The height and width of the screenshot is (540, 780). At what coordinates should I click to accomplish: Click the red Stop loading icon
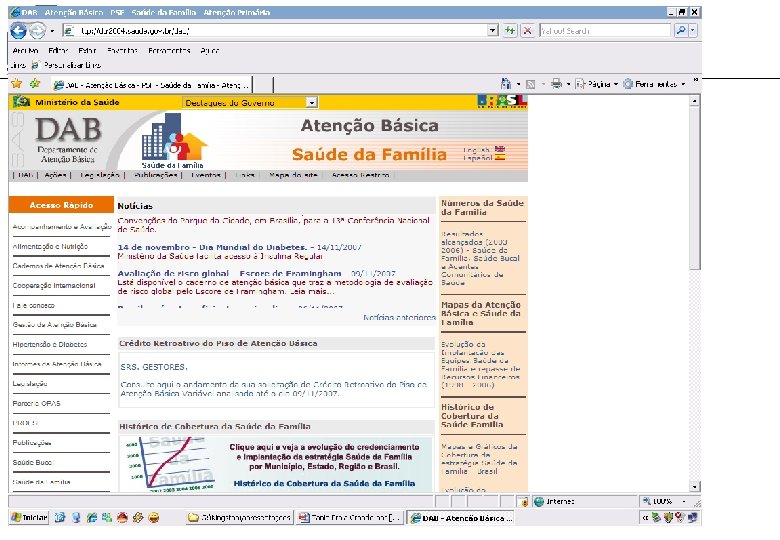coord(527,30)
